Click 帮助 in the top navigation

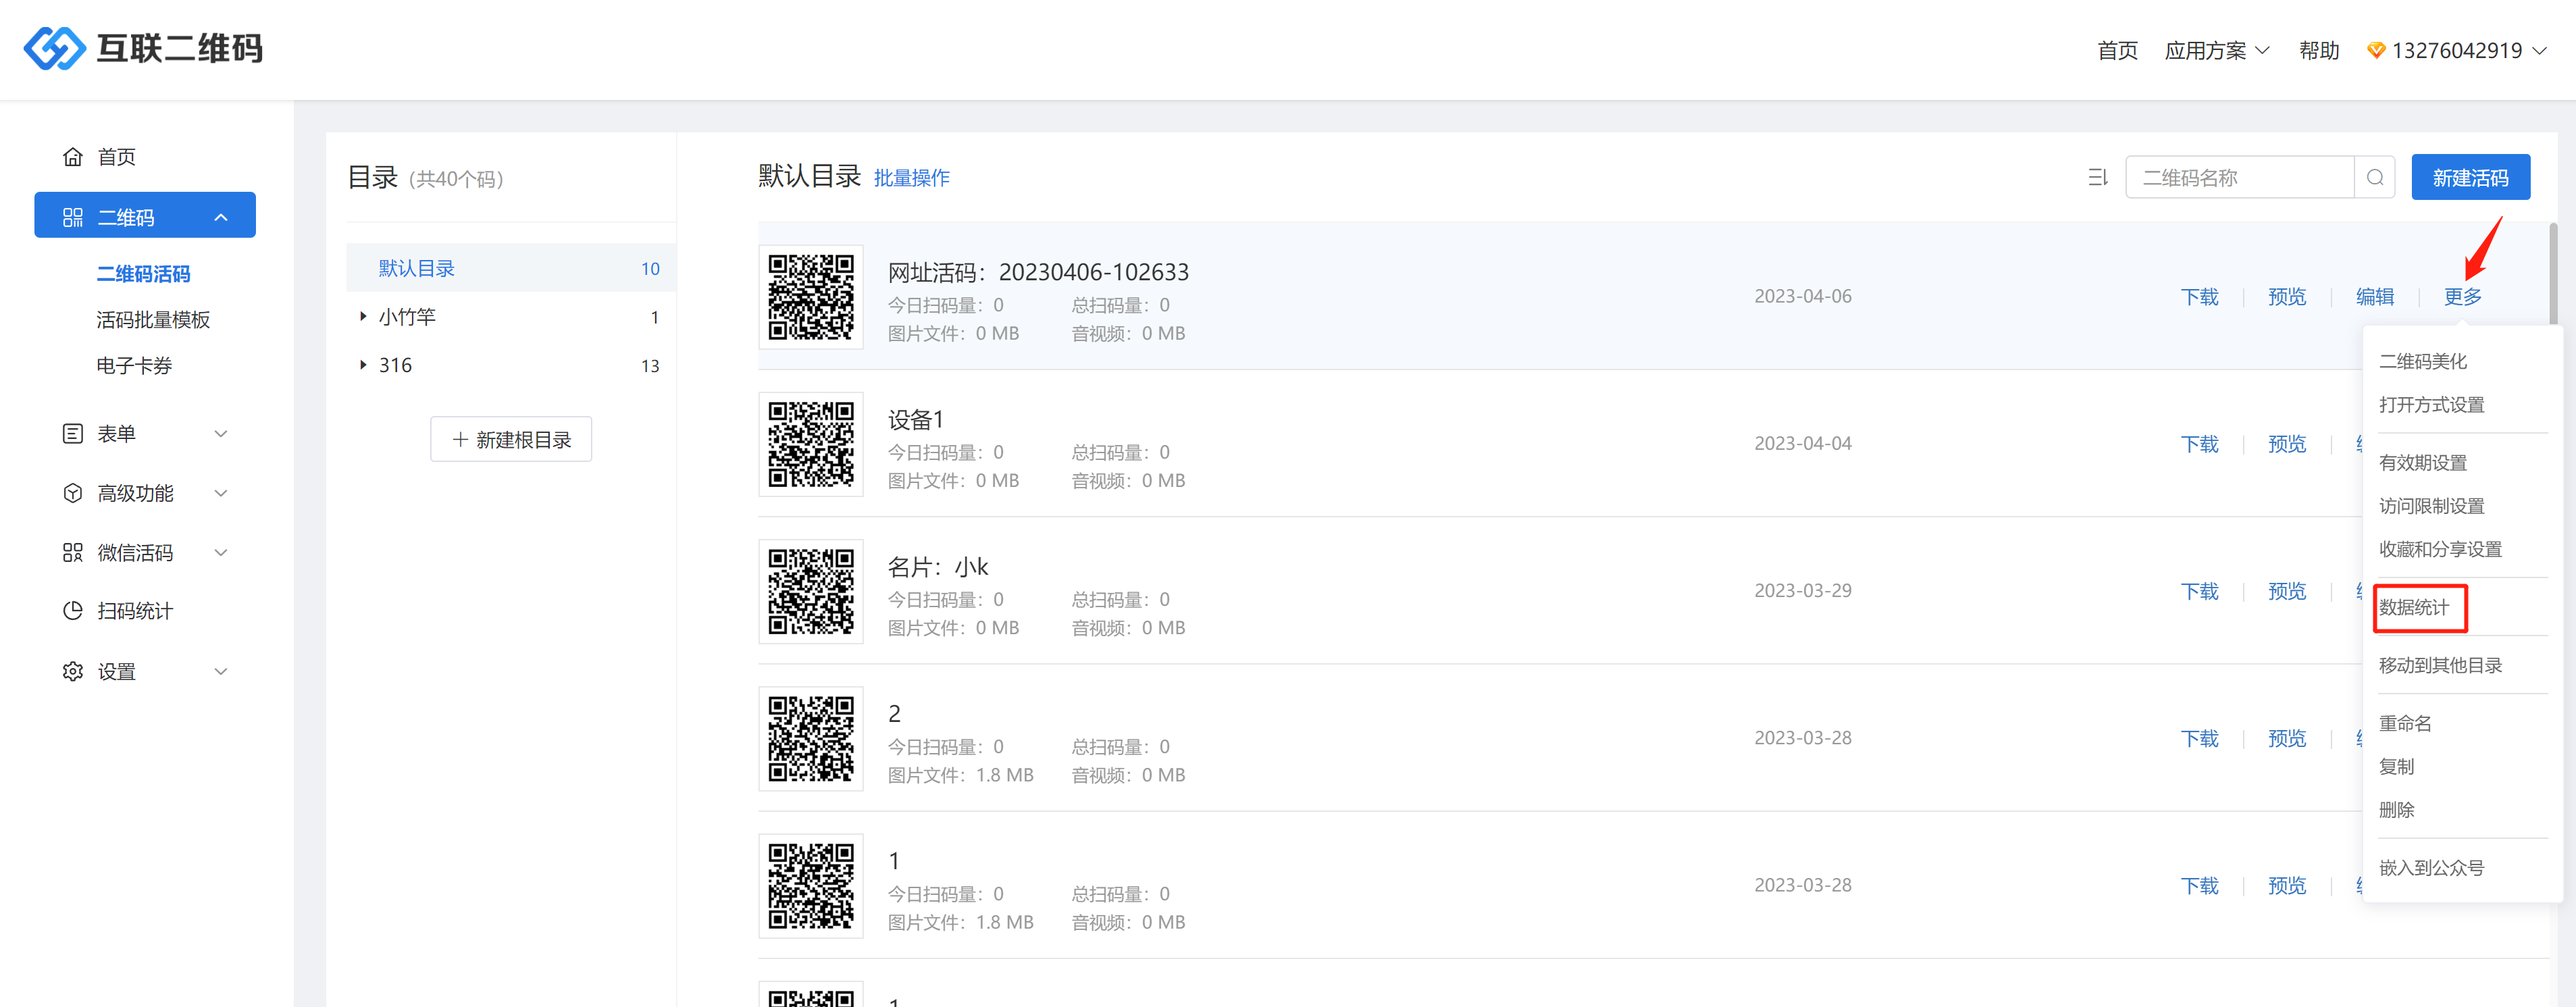point(2318,50)
